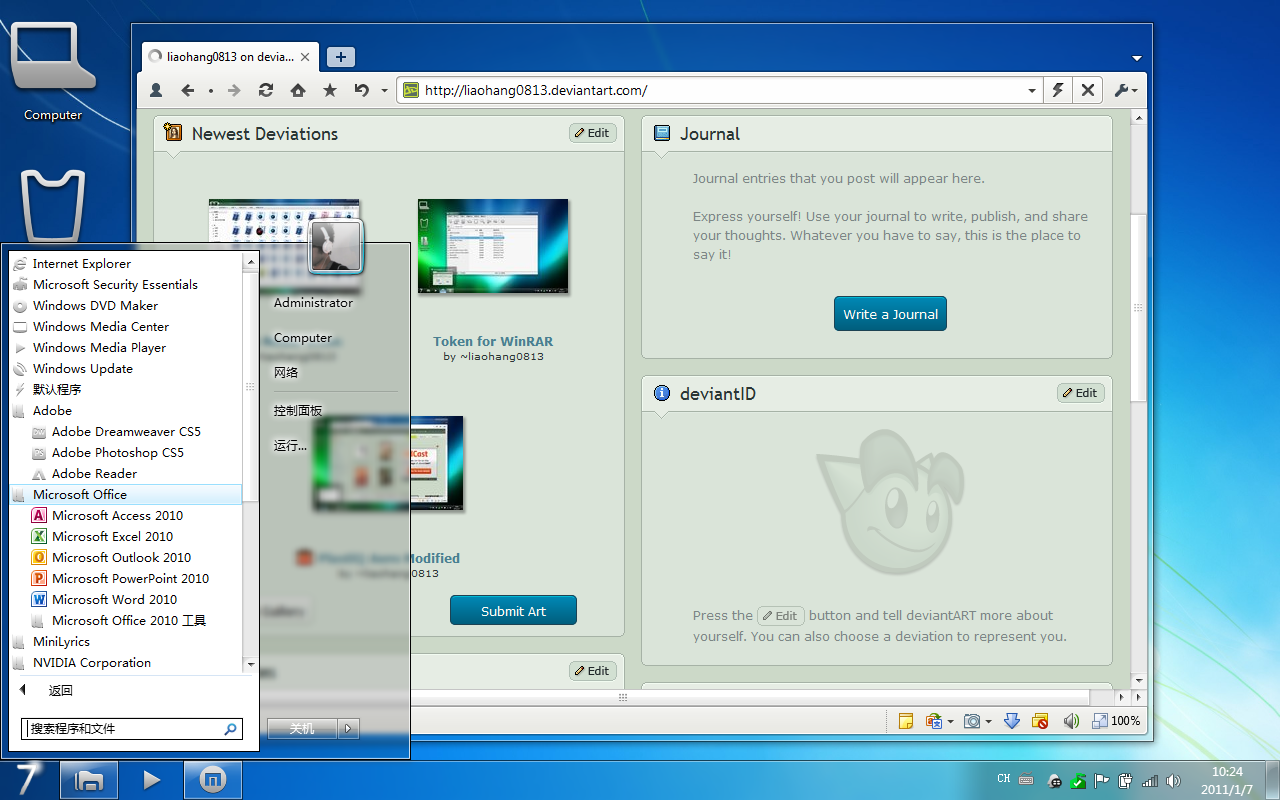Open 控制面板 from the Start menu
Screen dimensions: 1280x800
pyautogui.click(x=298, y=411)
